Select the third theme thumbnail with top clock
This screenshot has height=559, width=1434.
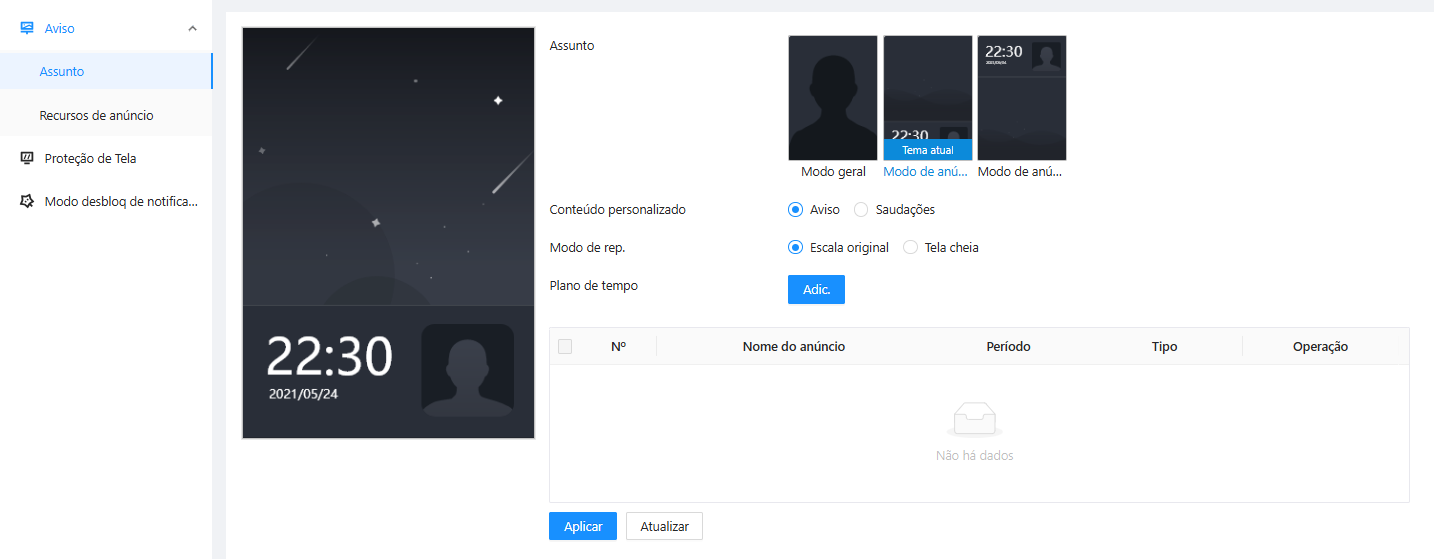(1022, 98)
